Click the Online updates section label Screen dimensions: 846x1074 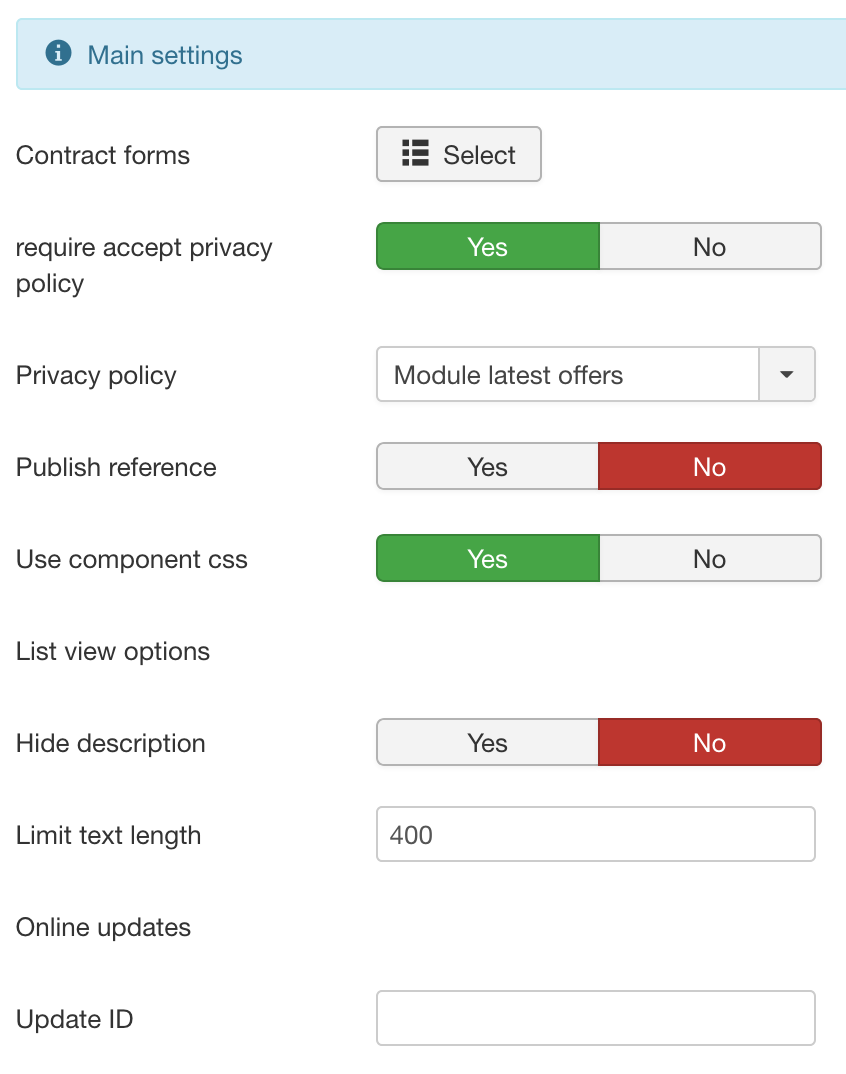103,927
